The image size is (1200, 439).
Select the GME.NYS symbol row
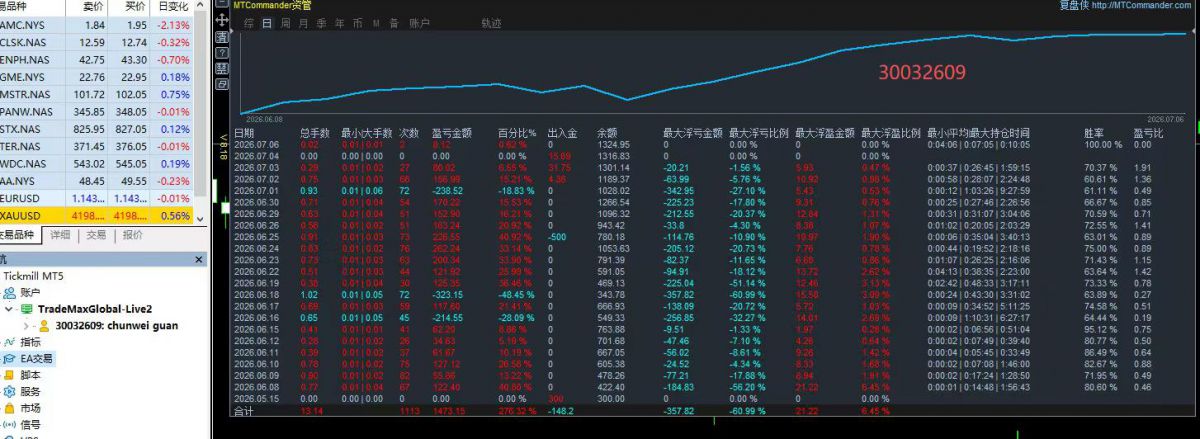coord(98,77)
